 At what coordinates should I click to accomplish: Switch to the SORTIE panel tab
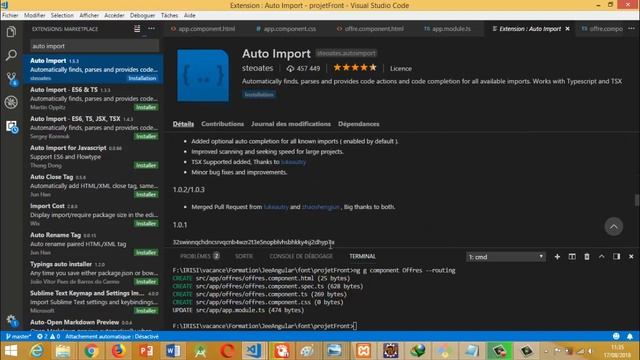click(244, 256)
